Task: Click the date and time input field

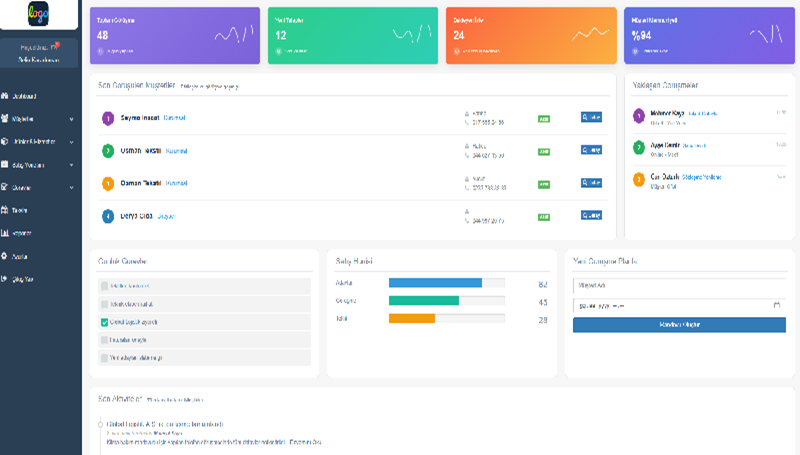Action: pyautogui.click(x=679, y=306)
